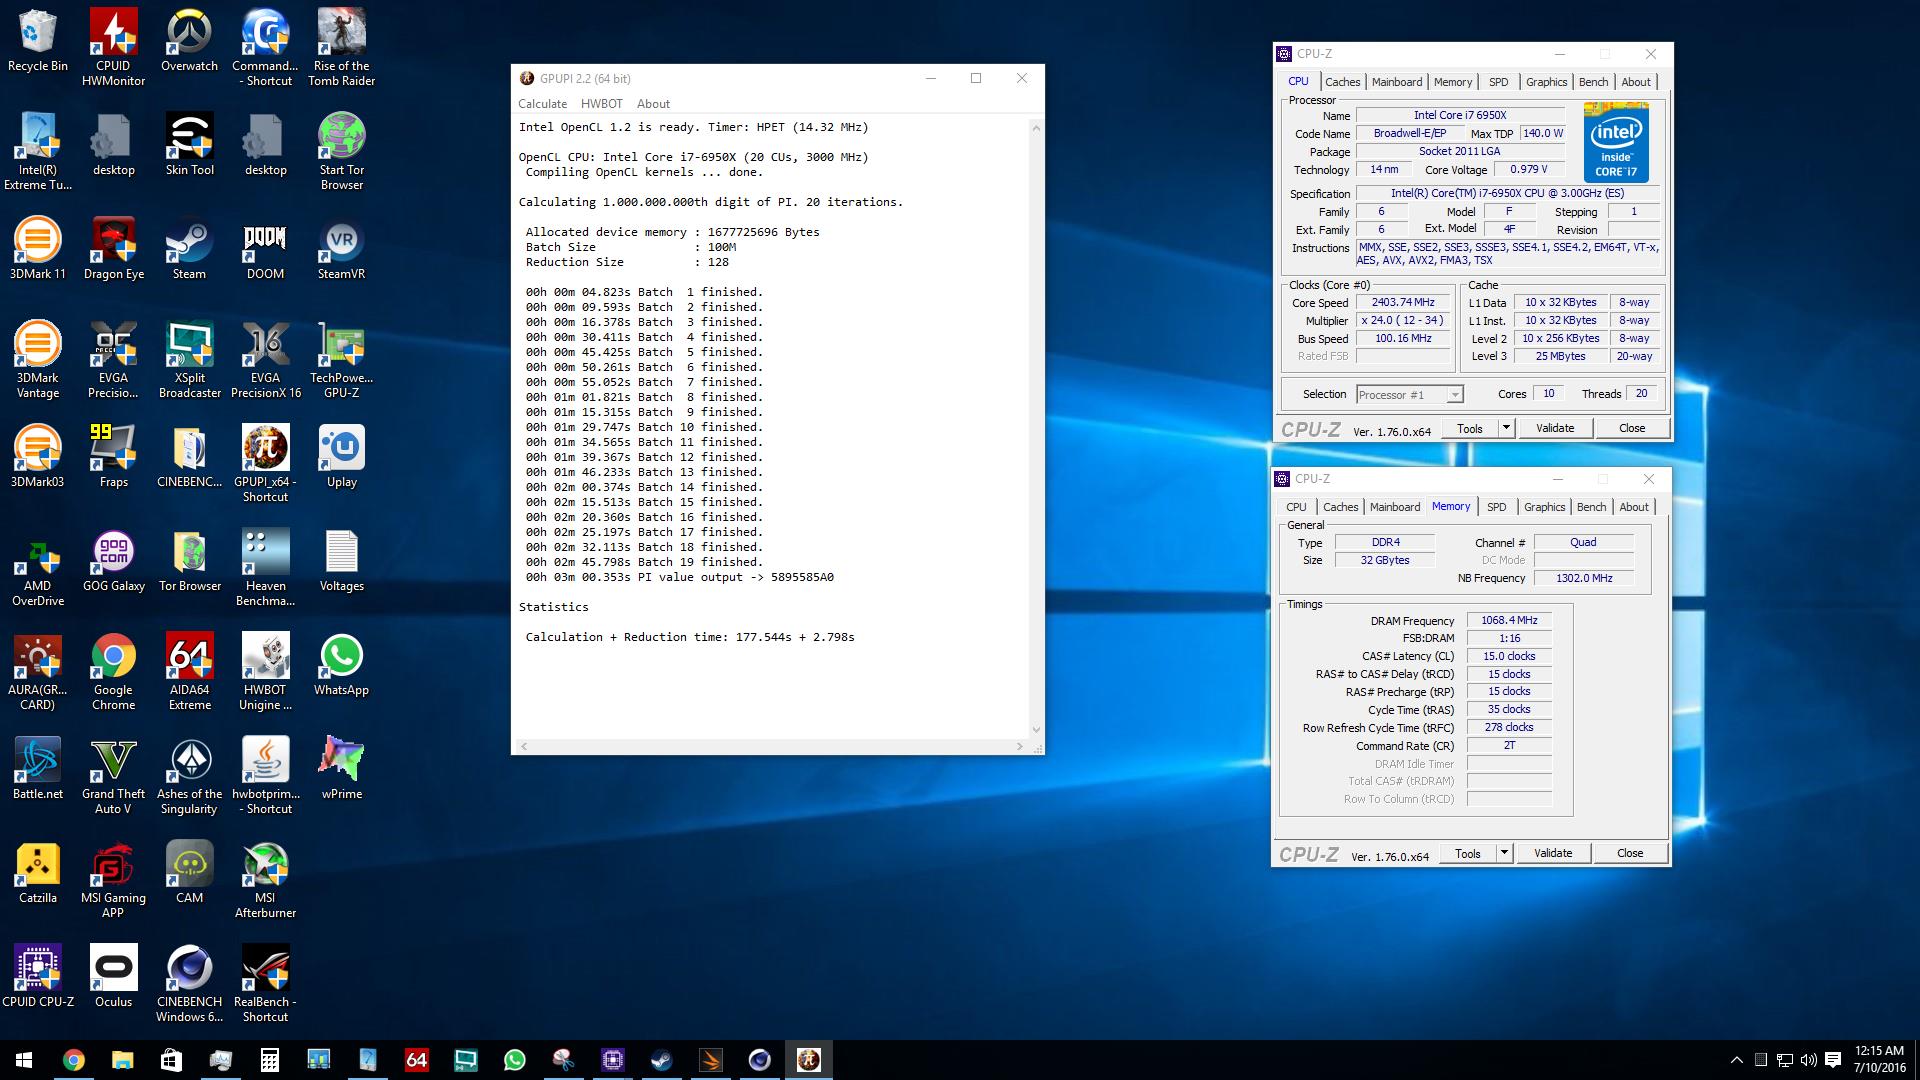This screenshot has height=1080, width=1920.
Task: Click GPUPI vertical scrollbar down arrow
Action: click(x=1036, y=730)
